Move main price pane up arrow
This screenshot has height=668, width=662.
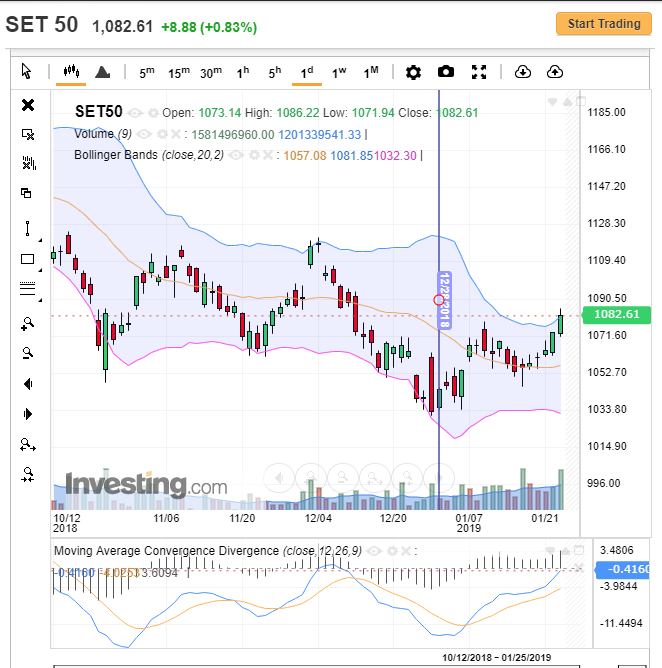(567, 102)
